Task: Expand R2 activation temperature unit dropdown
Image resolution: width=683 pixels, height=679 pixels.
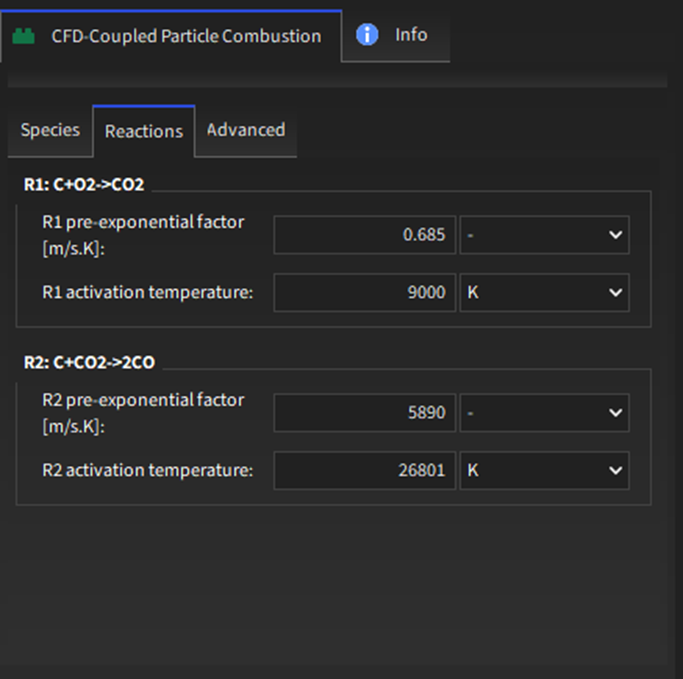Action: [x=544, y=470]
